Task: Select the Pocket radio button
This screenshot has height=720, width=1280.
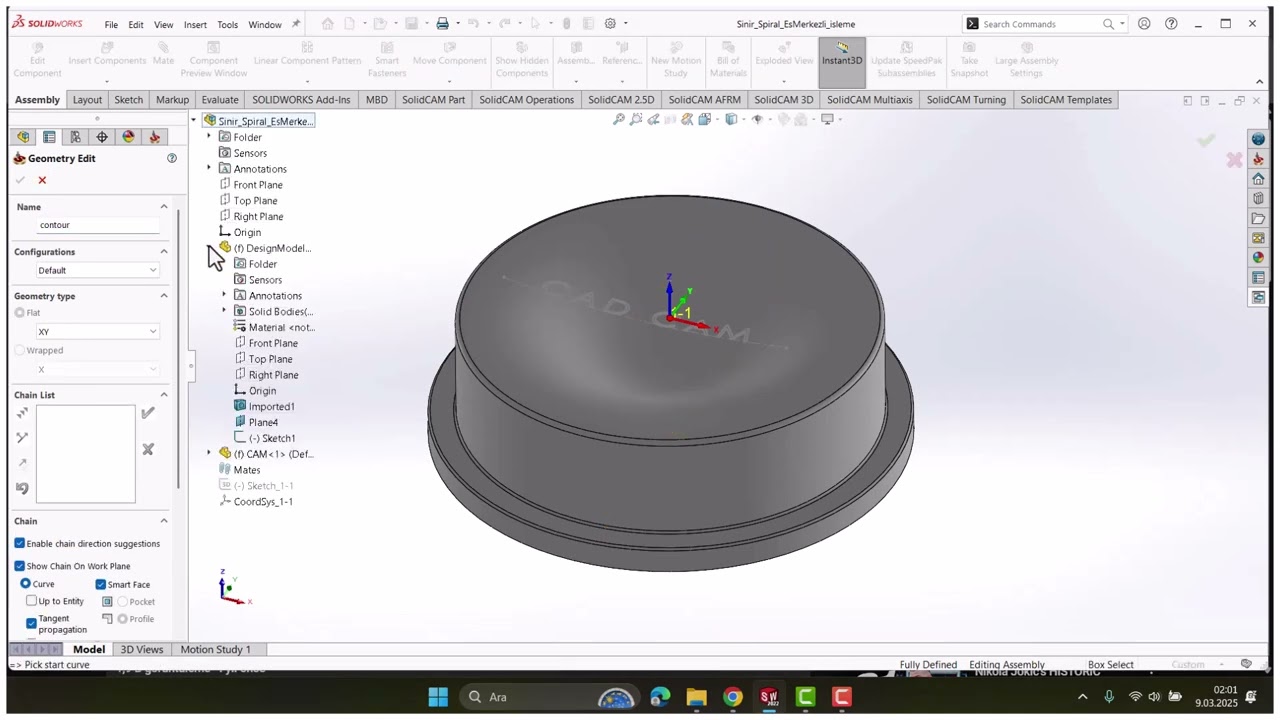Action: 123,602
